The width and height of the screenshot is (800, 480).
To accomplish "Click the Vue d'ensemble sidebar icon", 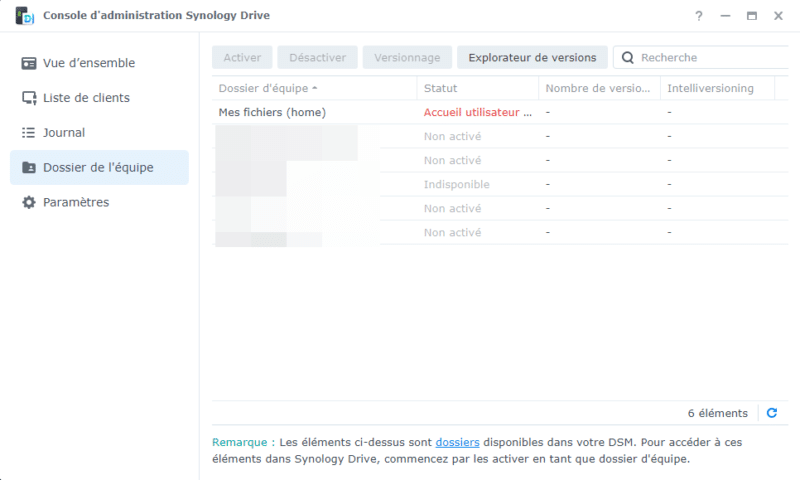I will pyautogui.click(x=29, y=63).
